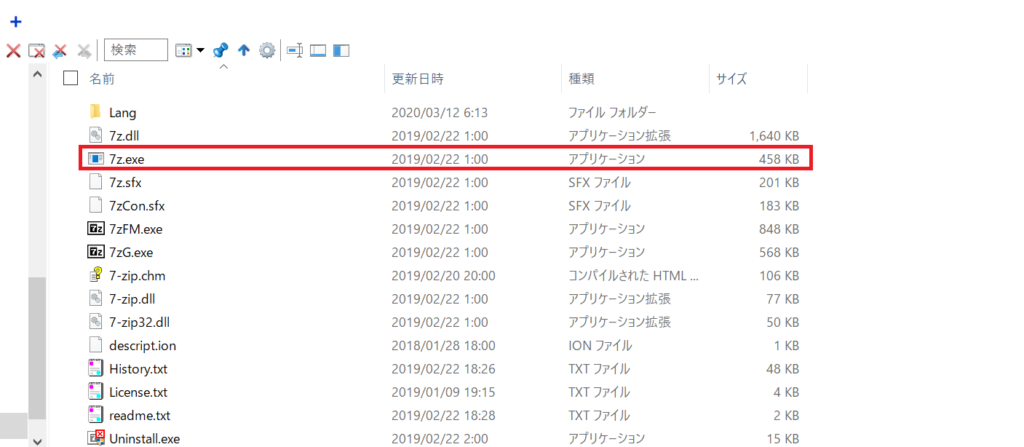This screenshot has height=447, width=1024.
Task: Click the sort chevron above the 名前 column
Action: [x=223, y=67]
